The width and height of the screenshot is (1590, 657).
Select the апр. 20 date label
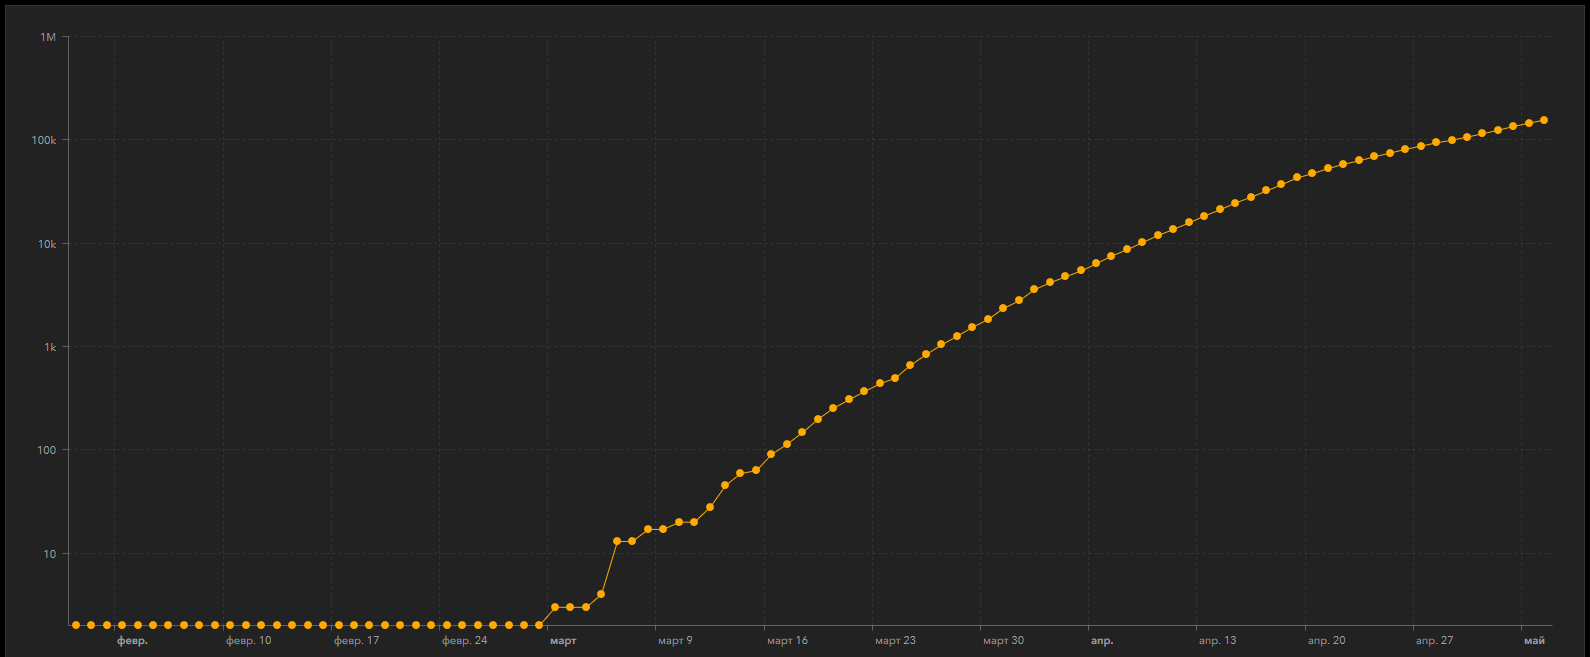[1326, 641]
